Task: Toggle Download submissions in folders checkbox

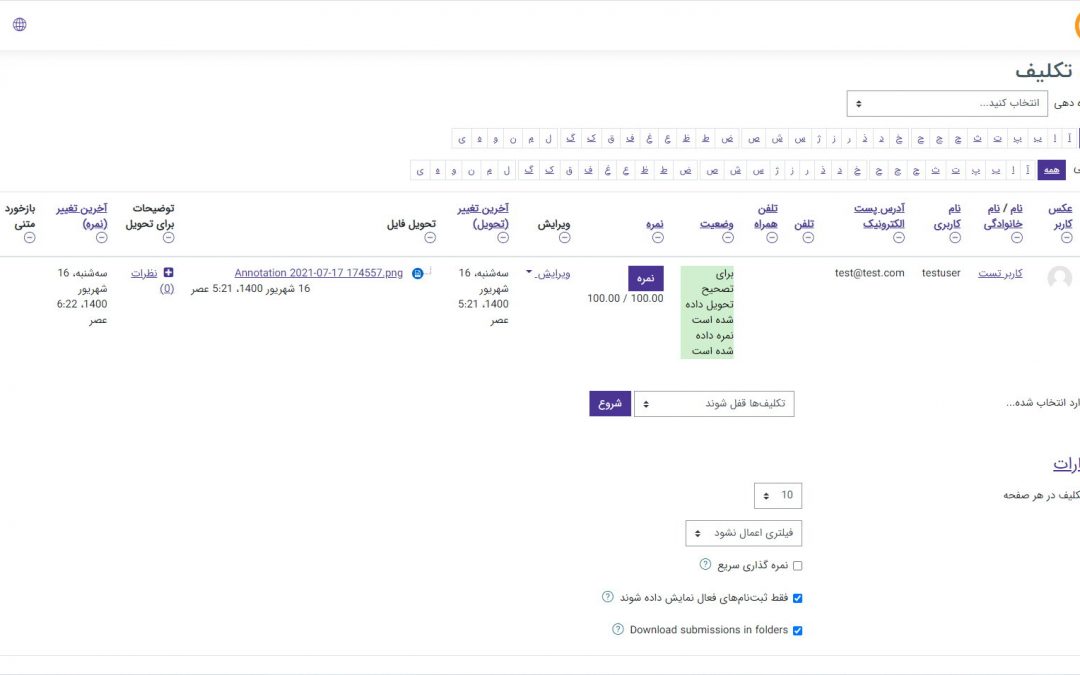Action: (x=797, y=631)
